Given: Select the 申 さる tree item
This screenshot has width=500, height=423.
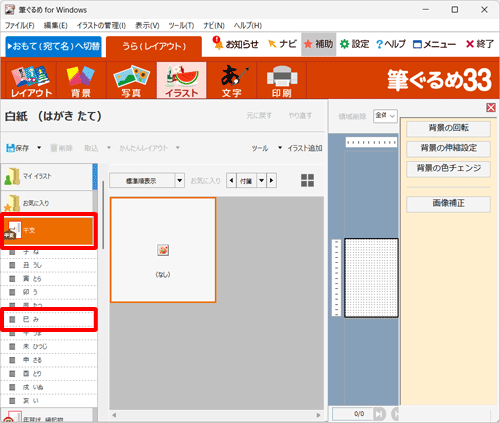Looking at the screenshot, I should (49, 360).
